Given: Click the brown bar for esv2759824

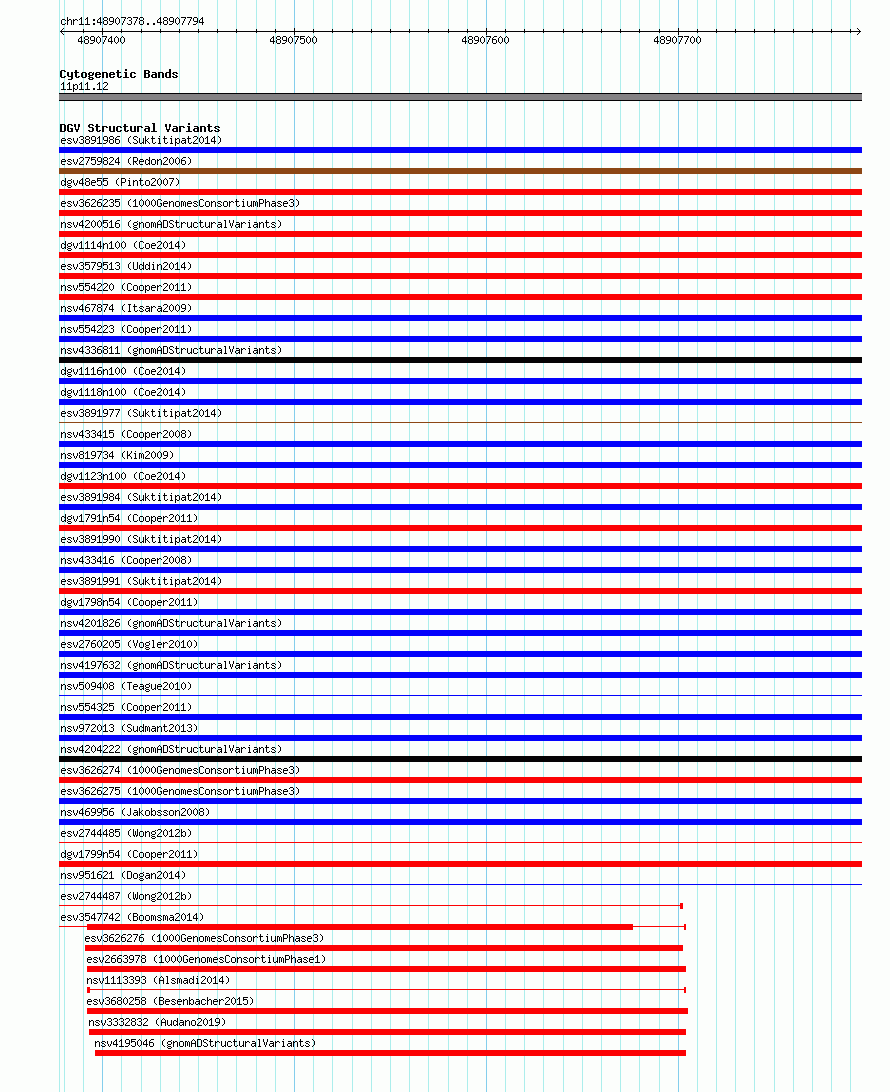Looking at the screenshot, I should (460, 171).
